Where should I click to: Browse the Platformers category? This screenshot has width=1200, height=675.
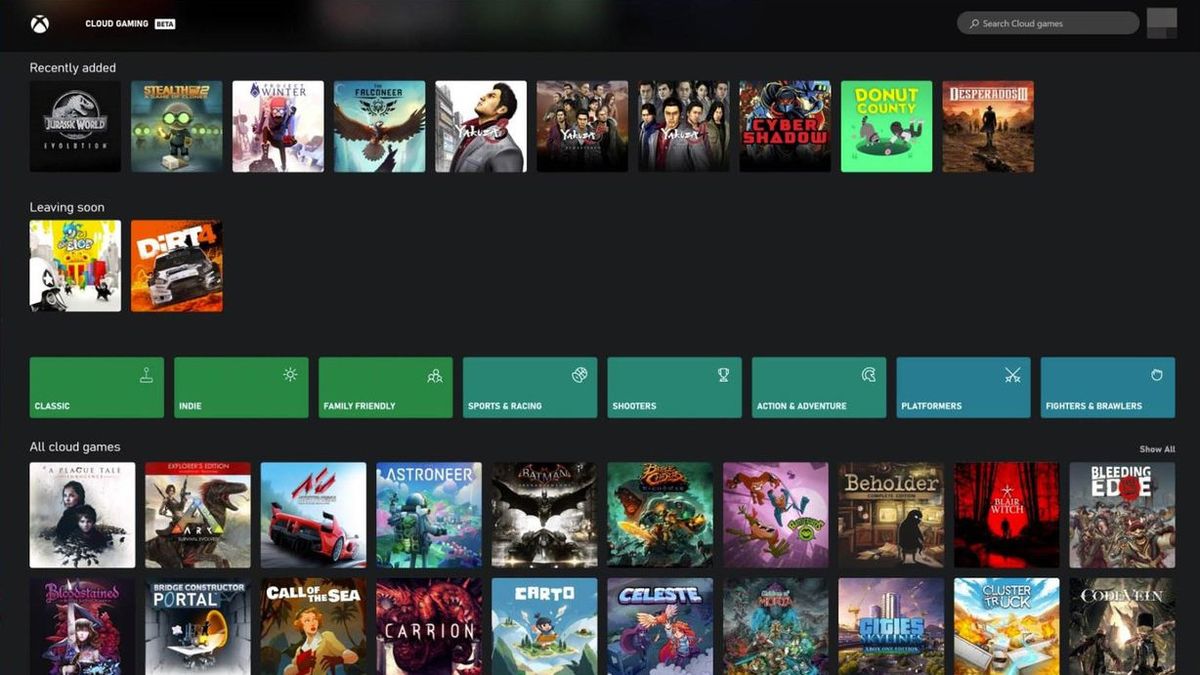click(x=964, y=387)
